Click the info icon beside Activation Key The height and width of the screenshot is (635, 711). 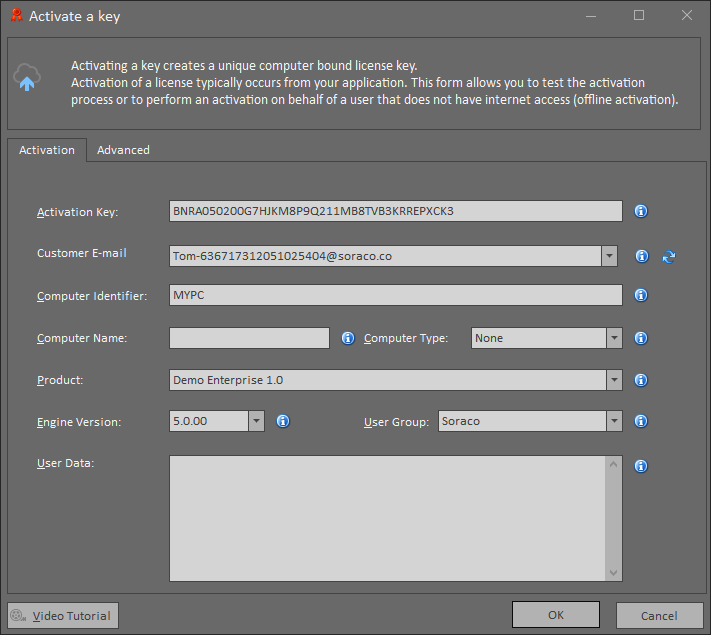(641, 211)
